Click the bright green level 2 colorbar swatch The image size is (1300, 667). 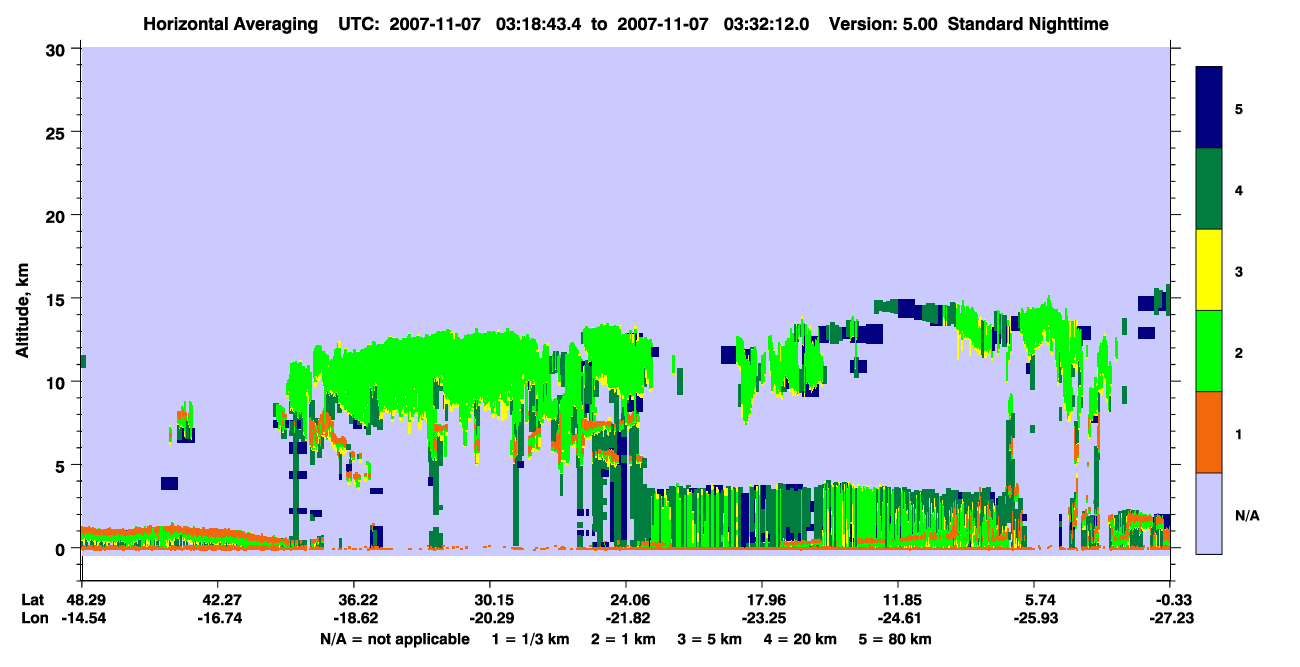click(1209, 351)
